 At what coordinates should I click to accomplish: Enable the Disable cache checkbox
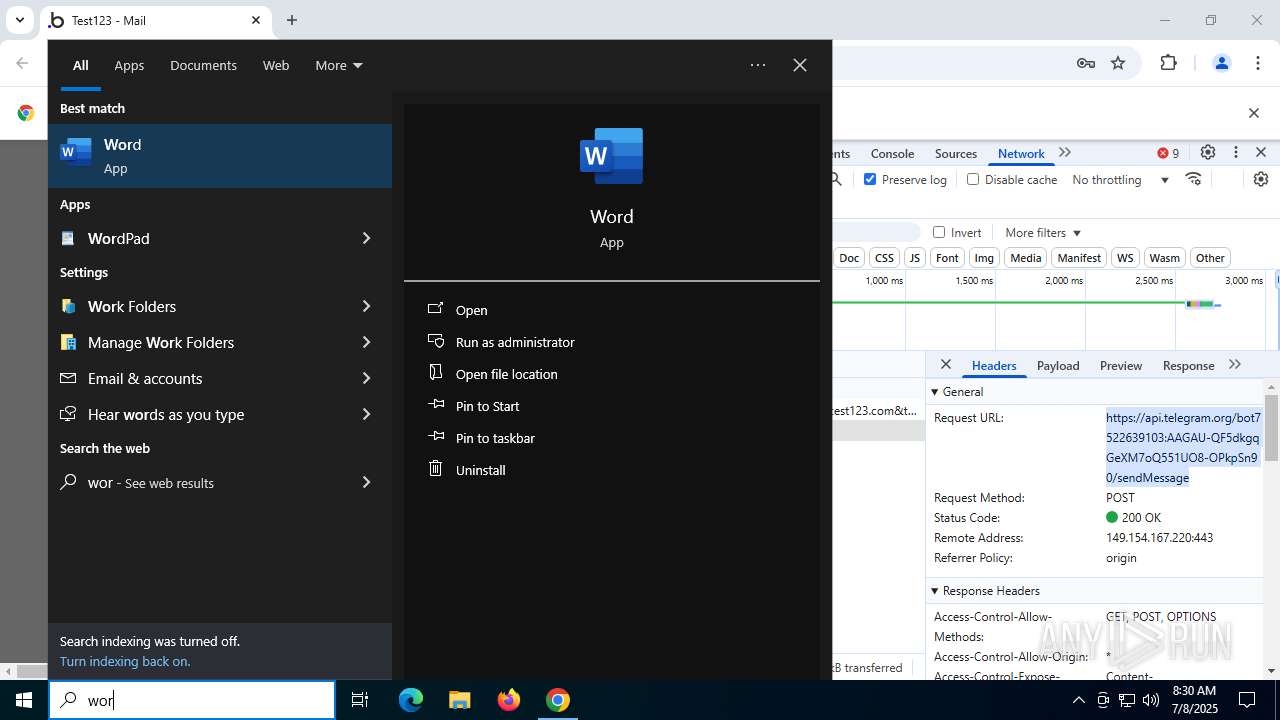[973, 179]
